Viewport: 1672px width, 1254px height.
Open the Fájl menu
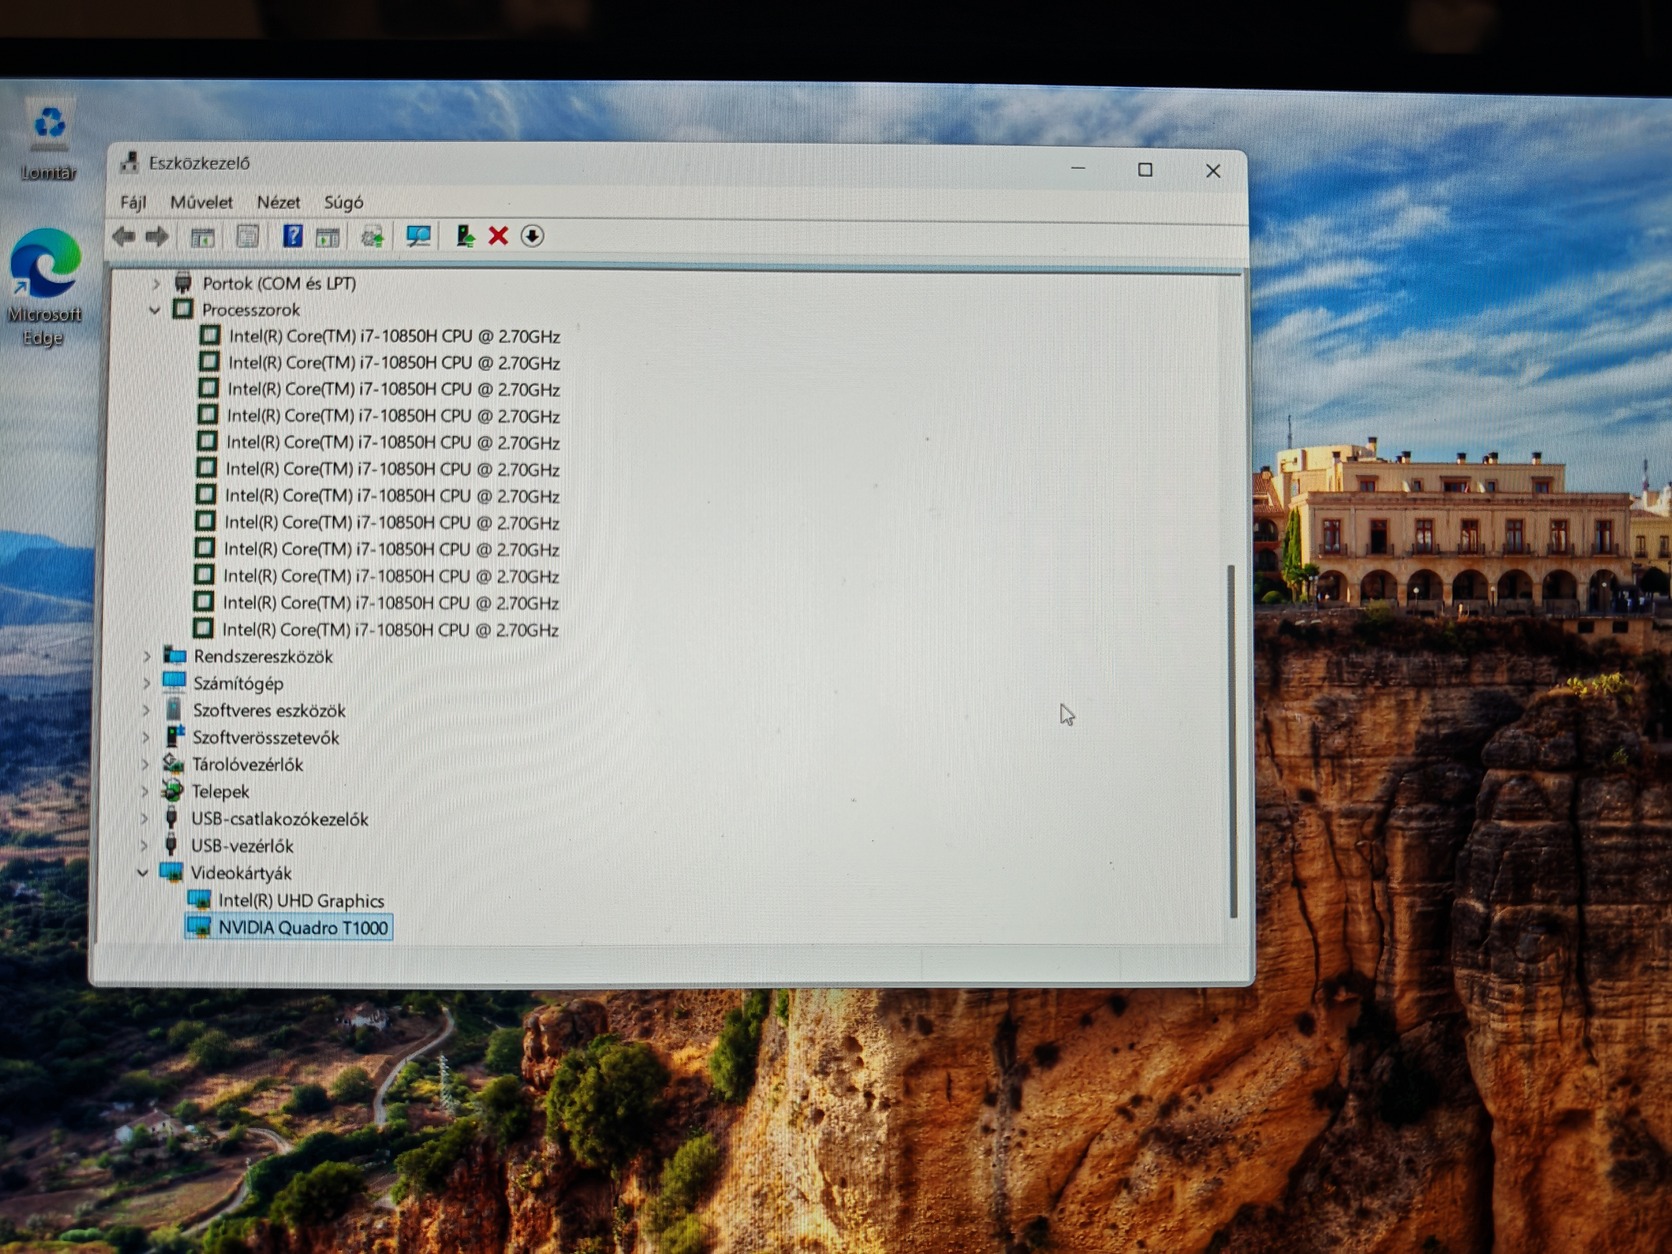(x=133, y=202)
